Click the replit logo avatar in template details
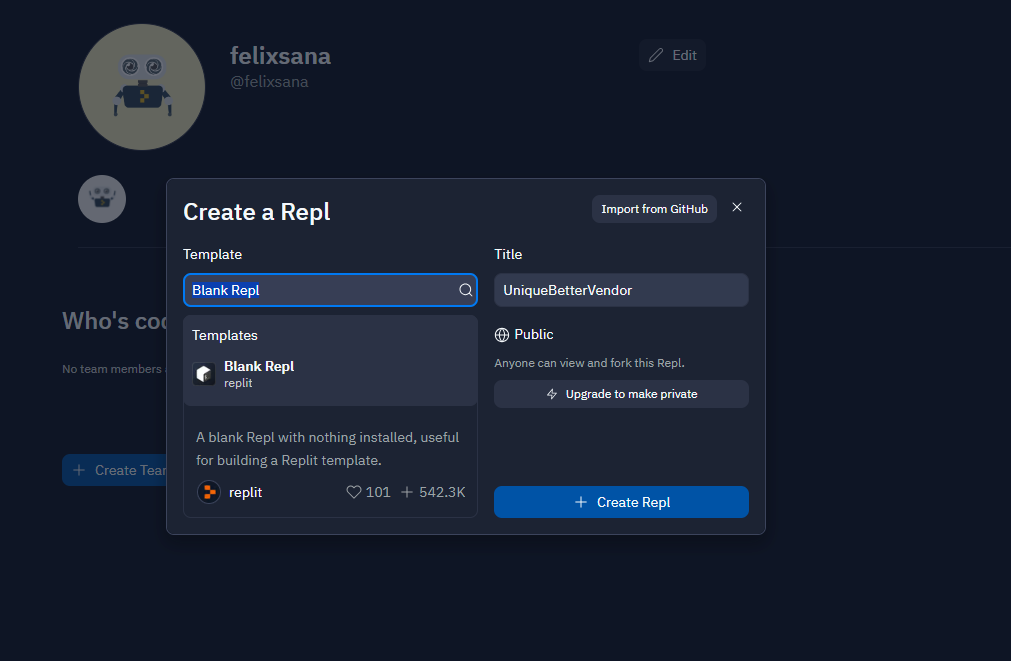This screenshot has height=661, width=1011. pyautogui.click(x=209, y=492)
